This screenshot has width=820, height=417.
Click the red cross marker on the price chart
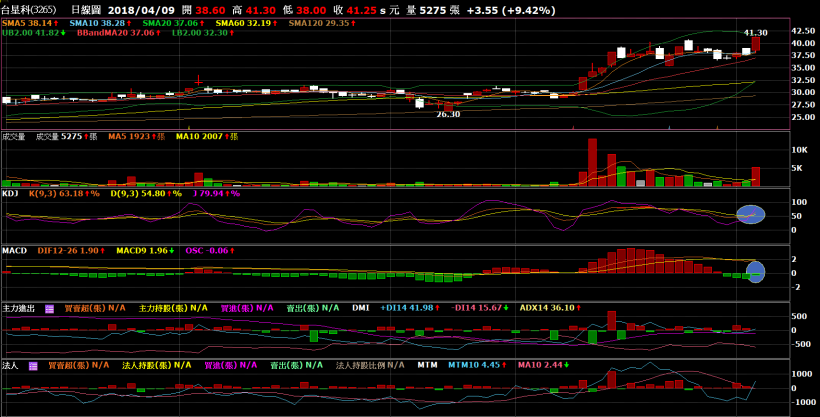(198, 78)
